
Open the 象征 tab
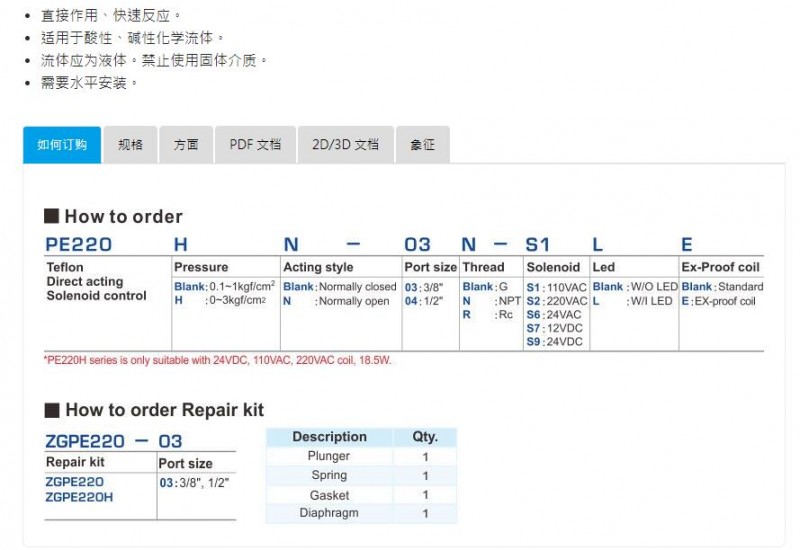point(422,144)
